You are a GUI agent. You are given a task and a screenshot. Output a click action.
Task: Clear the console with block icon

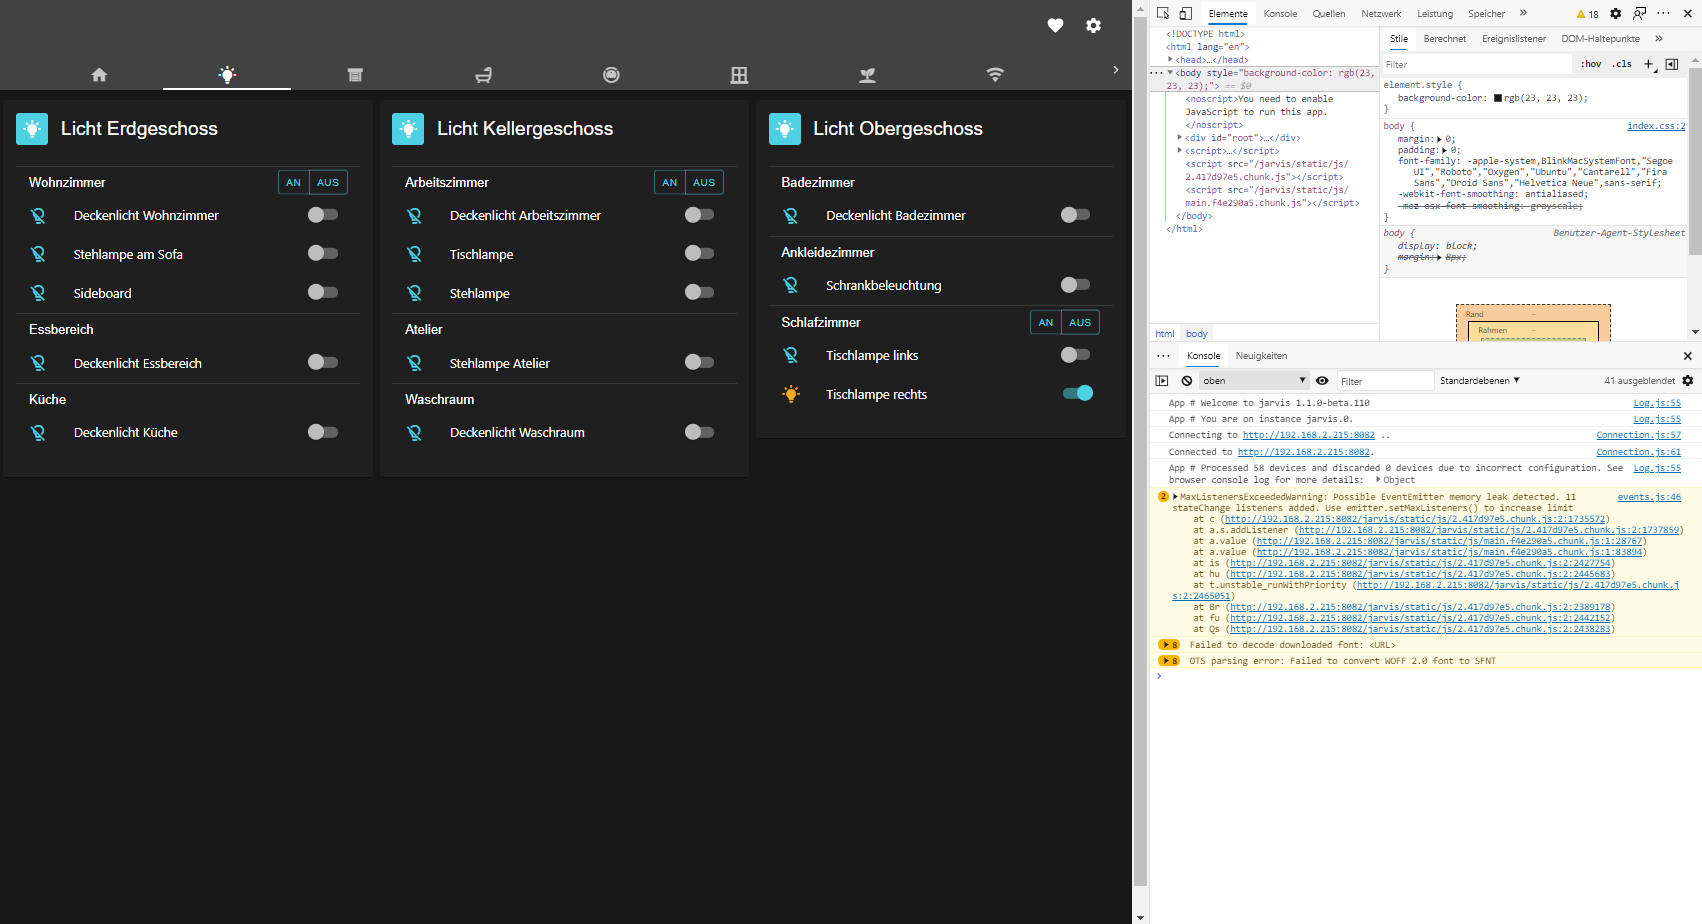click(1187, 381)
